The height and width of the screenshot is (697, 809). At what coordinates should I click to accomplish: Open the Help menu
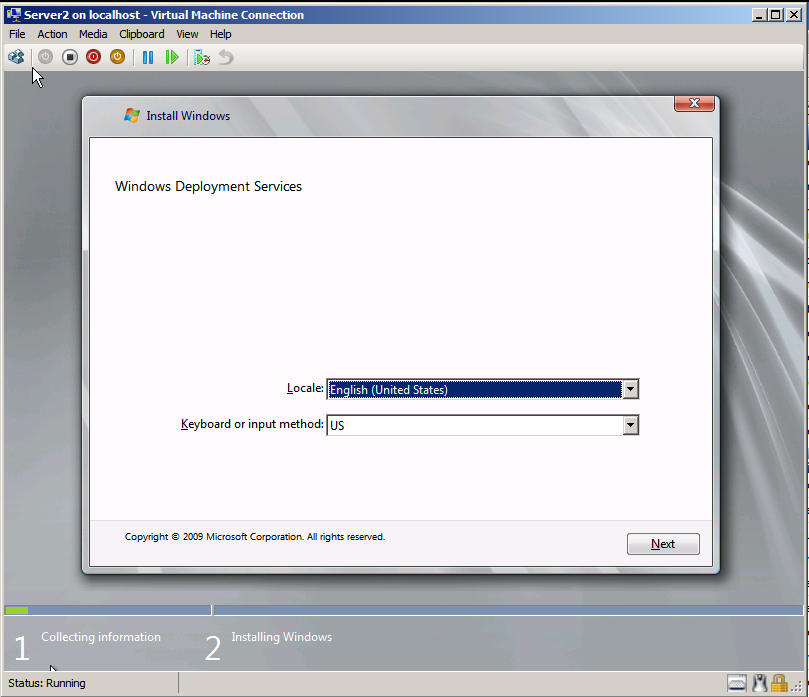[x=220, y=34]
